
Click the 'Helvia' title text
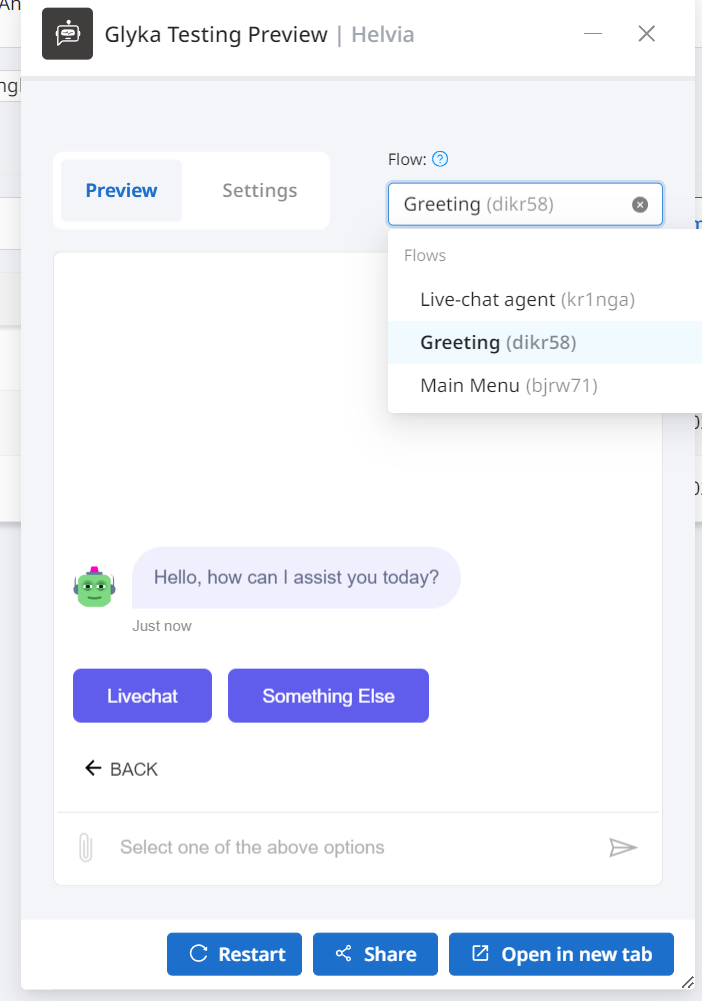coord(382,34)
